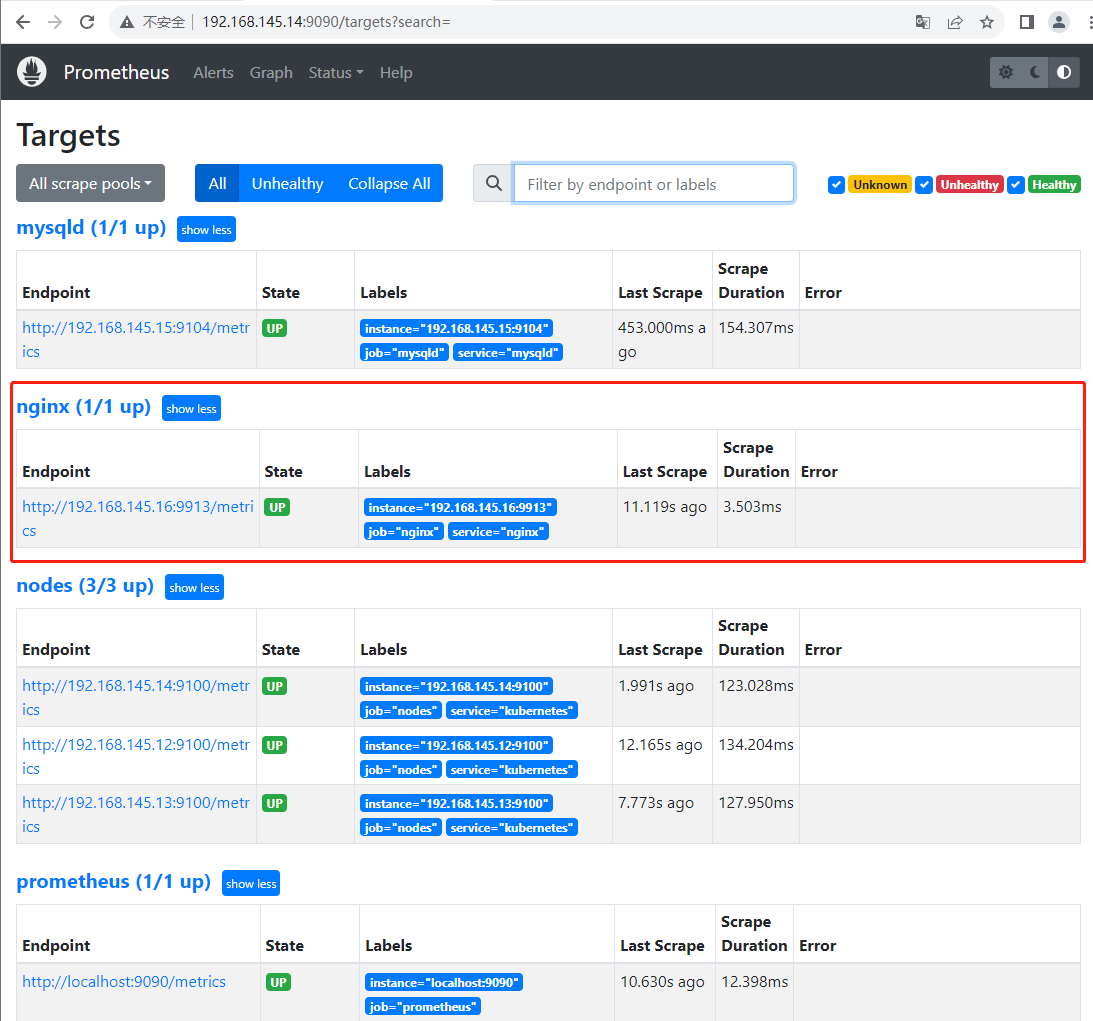Click the instance="192.168.145.15:9104" label

(457, 328)
